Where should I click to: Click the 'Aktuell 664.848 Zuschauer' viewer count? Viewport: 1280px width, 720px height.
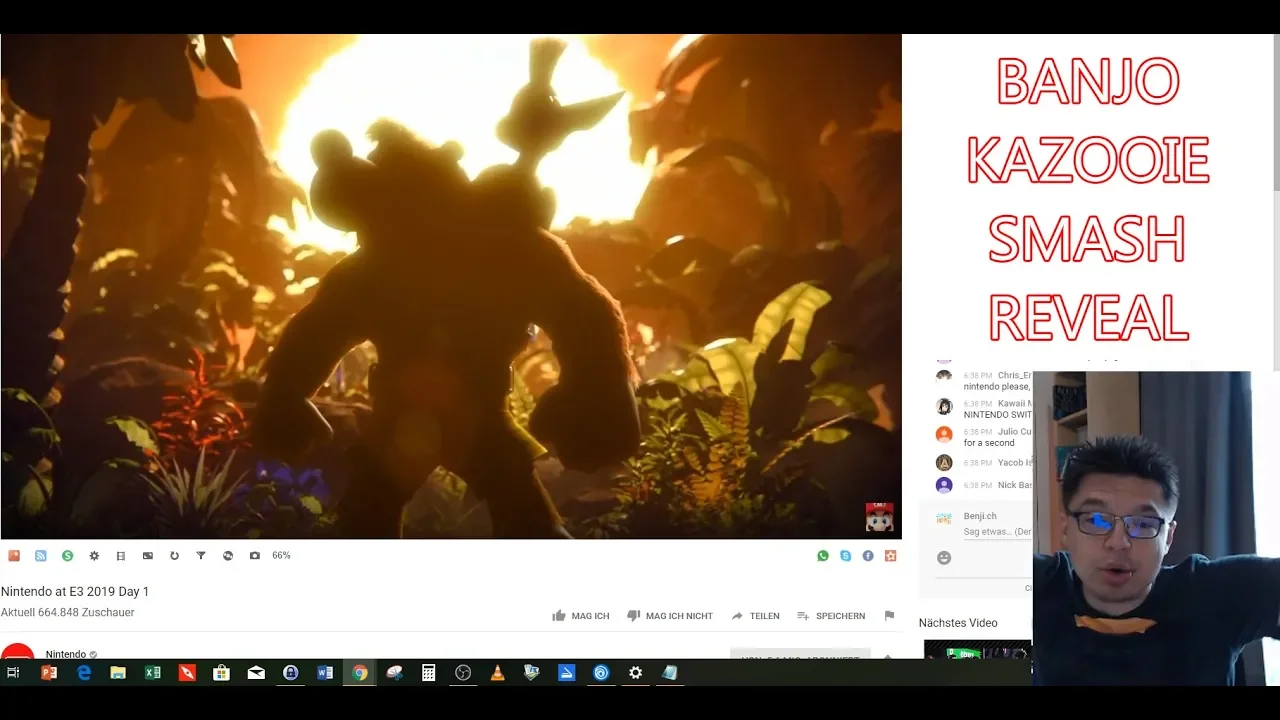coord(67,612)
